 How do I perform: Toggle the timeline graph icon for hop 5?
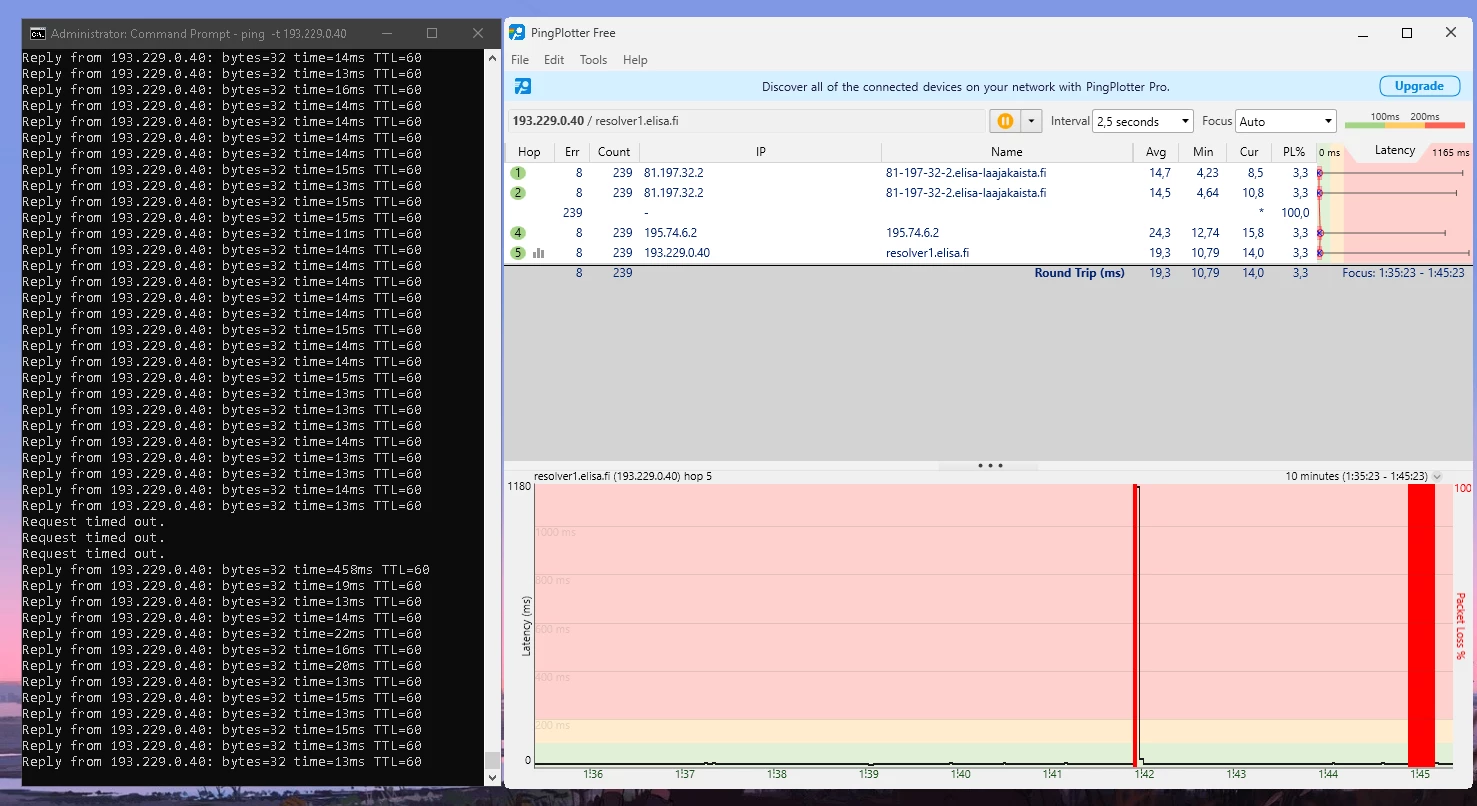539,253
